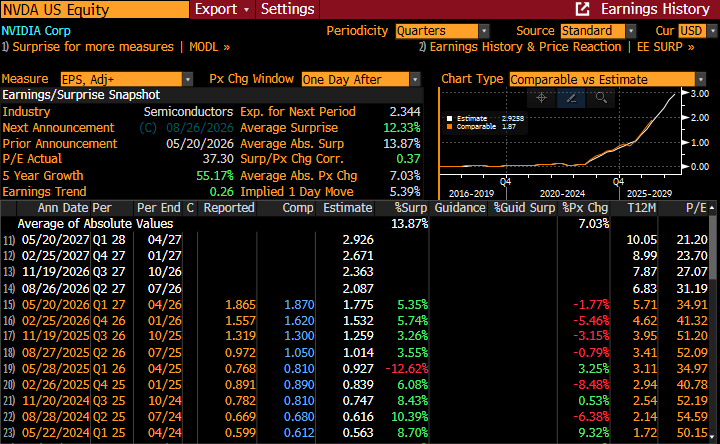Select row 19 dated 05/28/2025
The height and width of the screenshot is (444, 720).
click(355, 369)
